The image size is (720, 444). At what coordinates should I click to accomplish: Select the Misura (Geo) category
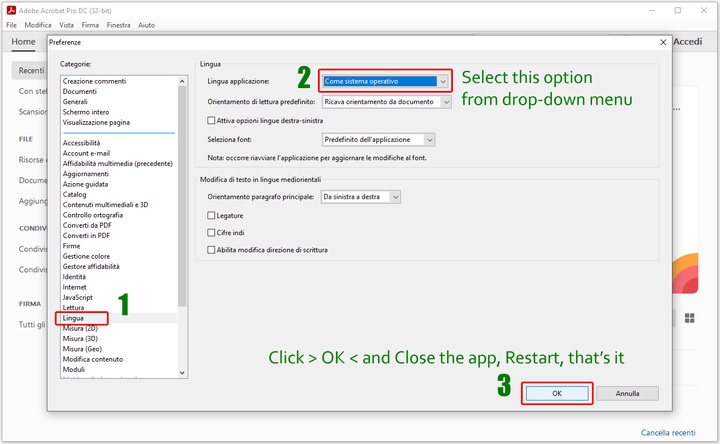[82, 349]
